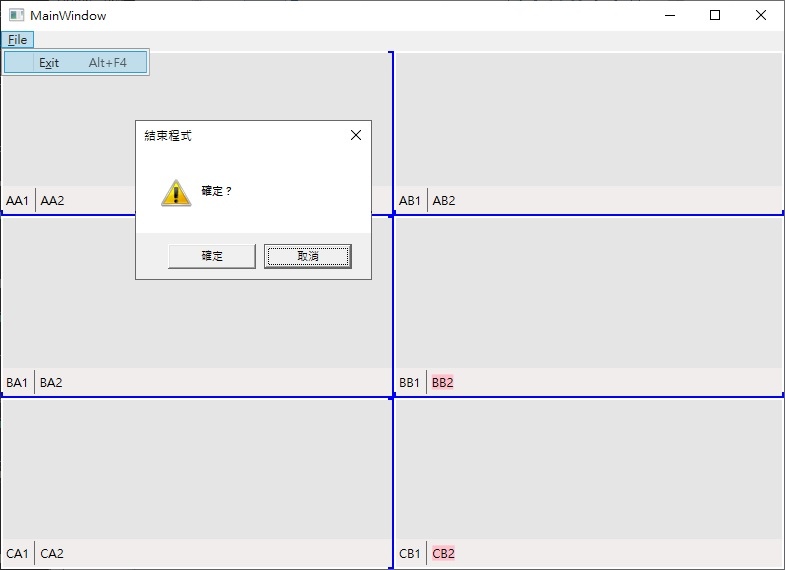The image size is (785, 570).
Task: Click the 結束程式 dialog title
Action: click(x=168, y=136)
